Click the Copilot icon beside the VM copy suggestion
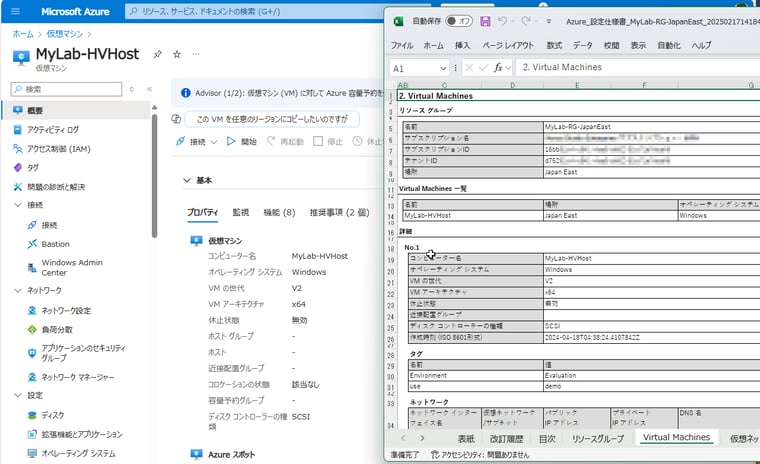Image resolution: width=760 pixels, height=464 pixels. (176, 119)
